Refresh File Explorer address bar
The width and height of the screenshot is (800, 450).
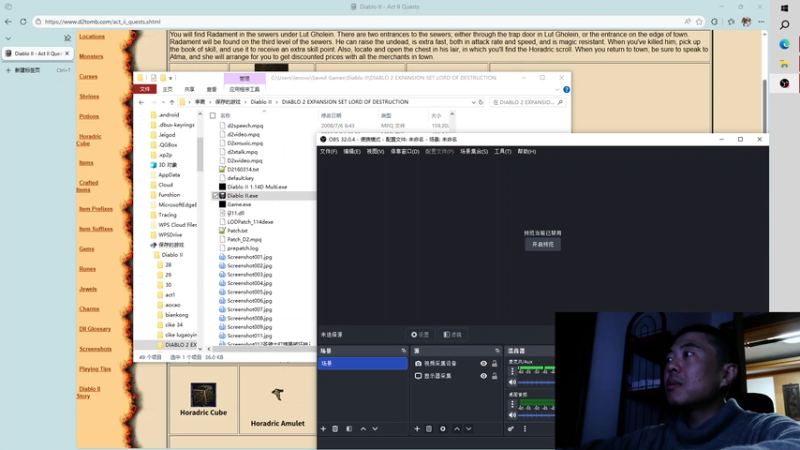point(481,102)
